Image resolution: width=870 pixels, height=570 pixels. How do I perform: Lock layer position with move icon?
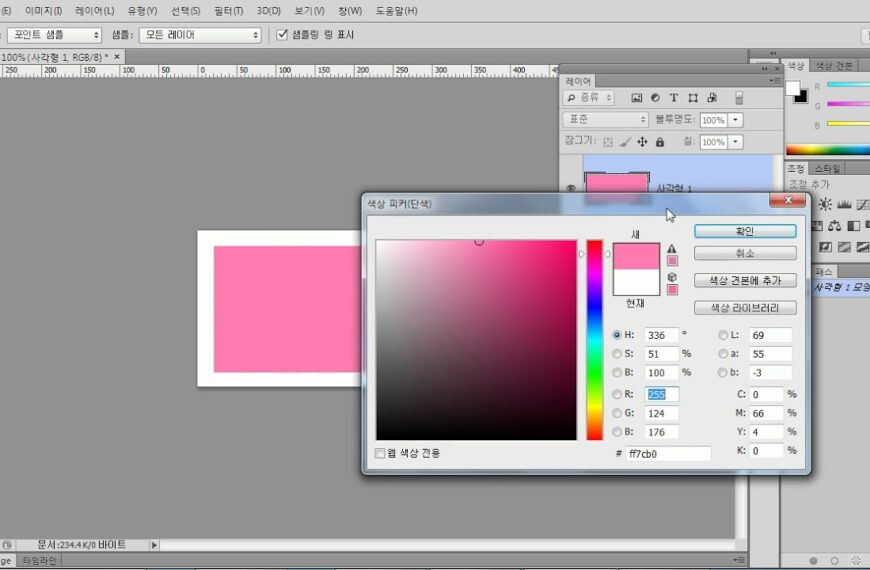(642, 142)
